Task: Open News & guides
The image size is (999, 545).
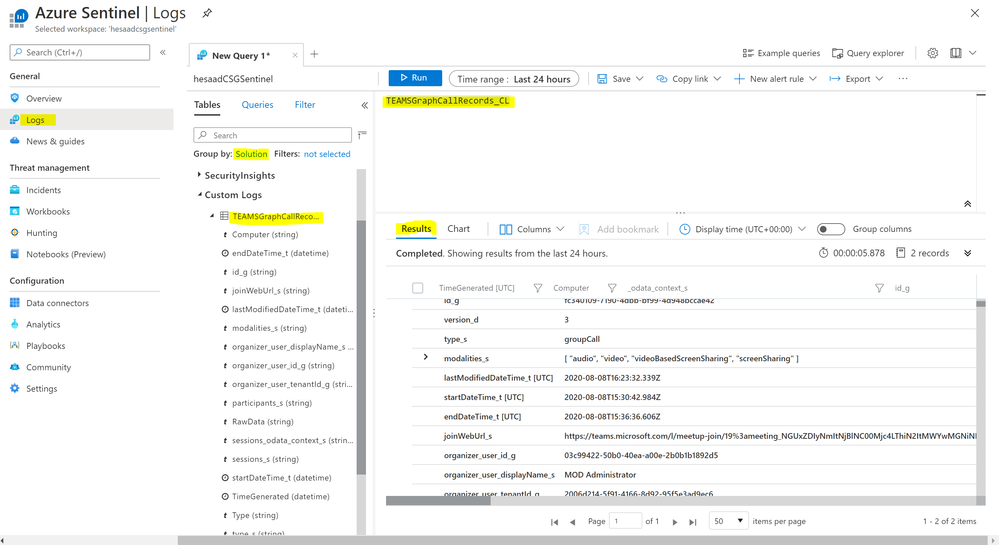Action: (55, 142)
